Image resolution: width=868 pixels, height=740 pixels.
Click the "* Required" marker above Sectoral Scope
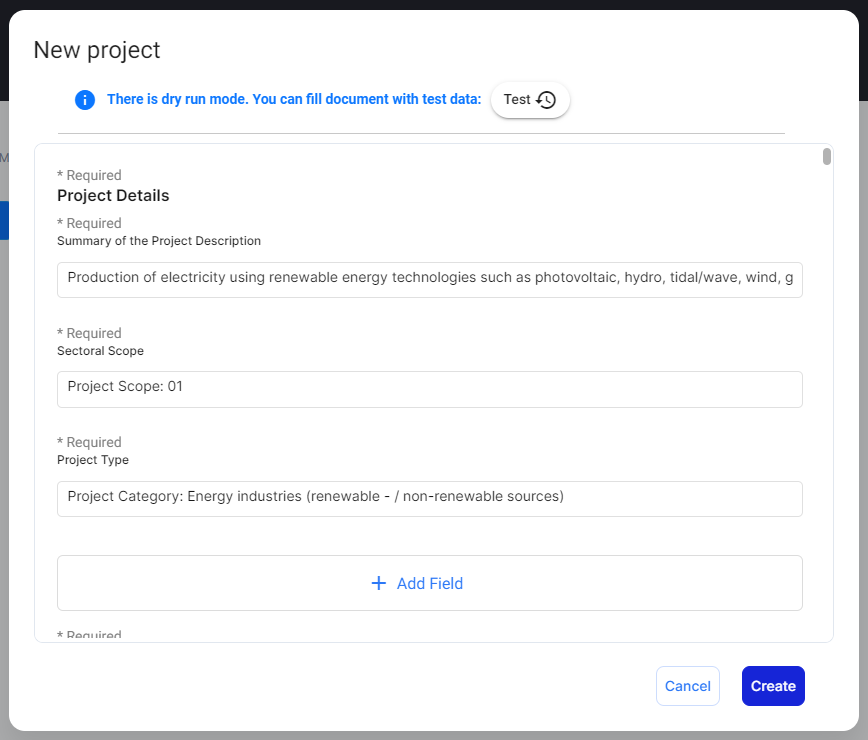pos(89,333)
